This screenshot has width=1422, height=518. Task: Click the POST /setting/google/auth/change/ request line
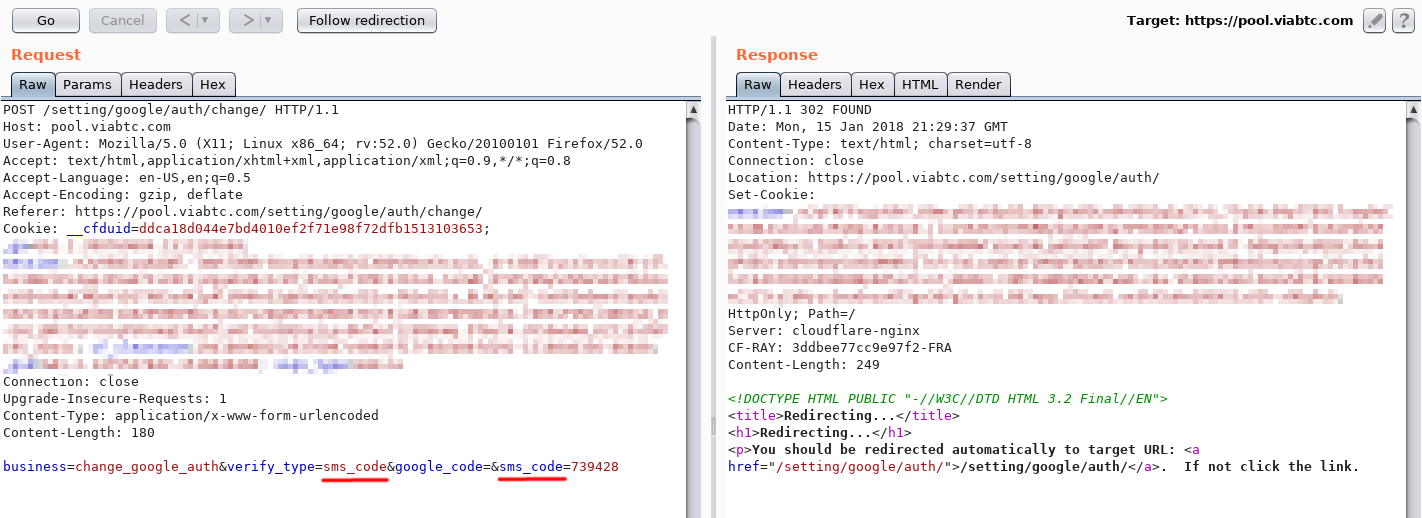171,110
